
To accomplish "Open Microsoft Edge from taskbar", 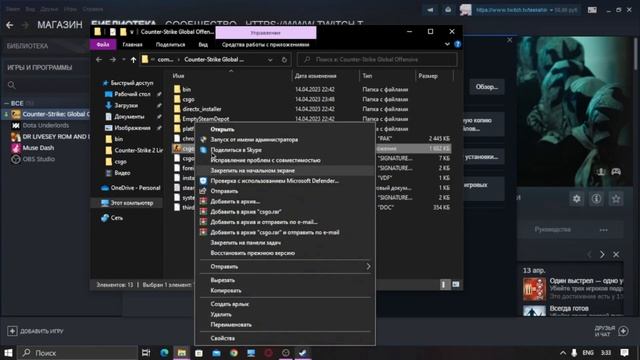I will (164, 353).
